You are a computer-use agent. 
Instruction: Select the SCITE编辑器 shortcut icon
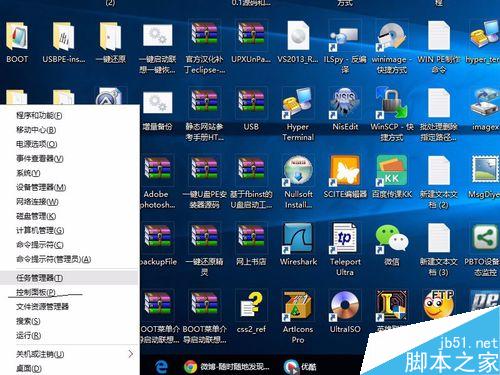coord(345,171)
